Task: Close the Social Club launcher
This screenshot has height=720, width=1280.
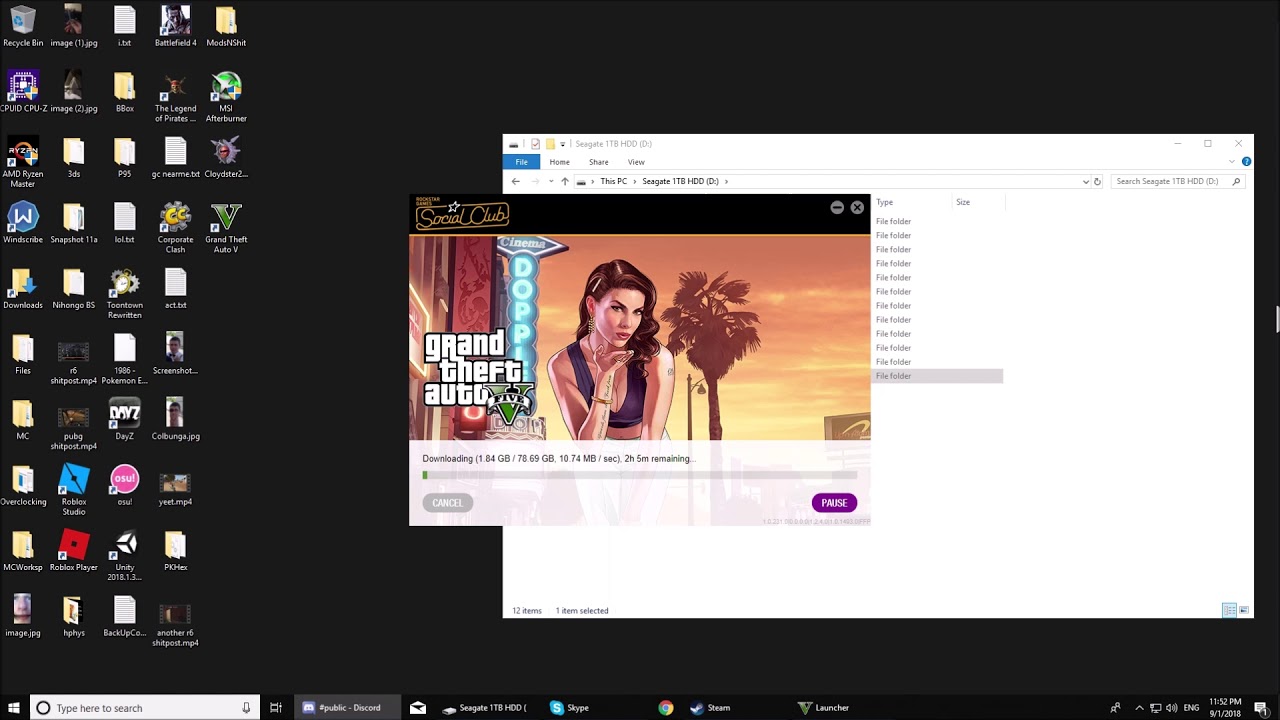Action: tap(857, 207)
